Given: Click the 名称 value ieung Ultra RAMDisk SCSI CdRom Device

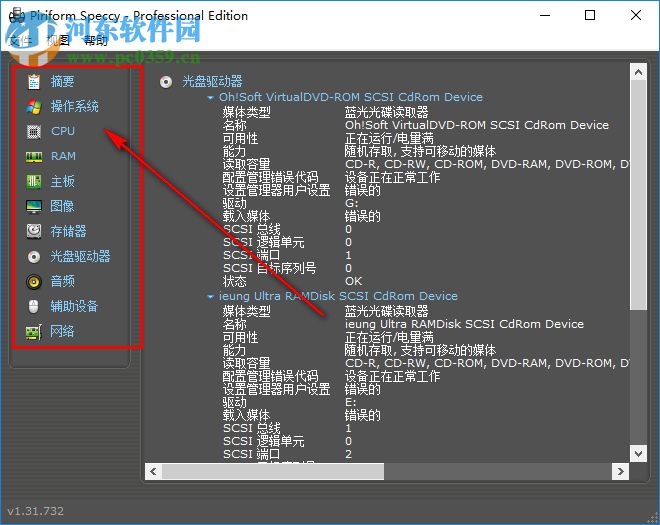Looking at the screenshot, I should [464, 324].
